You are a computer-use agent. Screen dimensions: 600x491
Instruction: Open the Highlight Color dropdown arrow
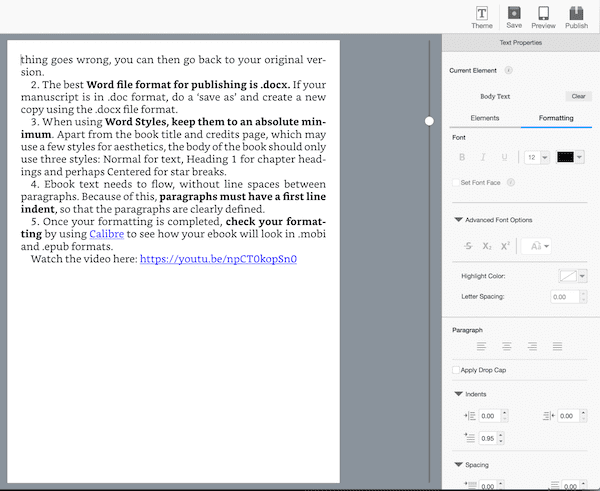(582, 276)
